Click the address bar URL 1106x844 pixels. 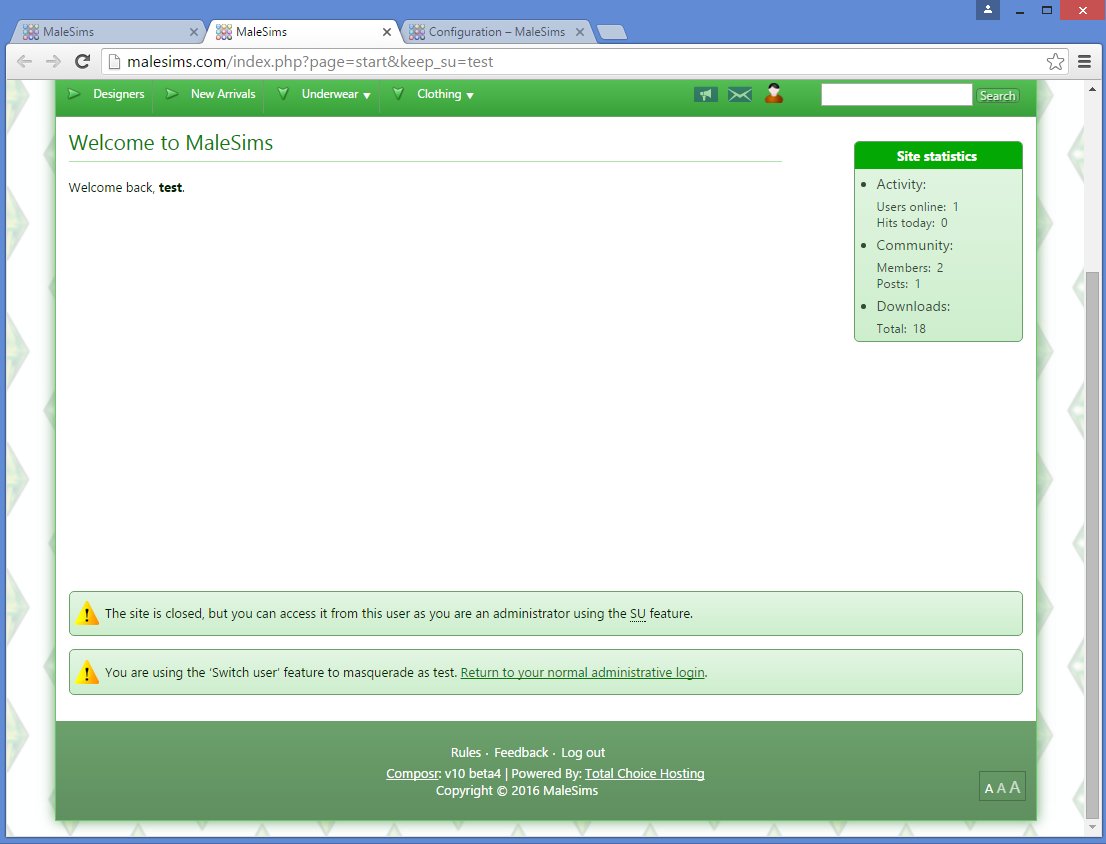pos(310,61)
